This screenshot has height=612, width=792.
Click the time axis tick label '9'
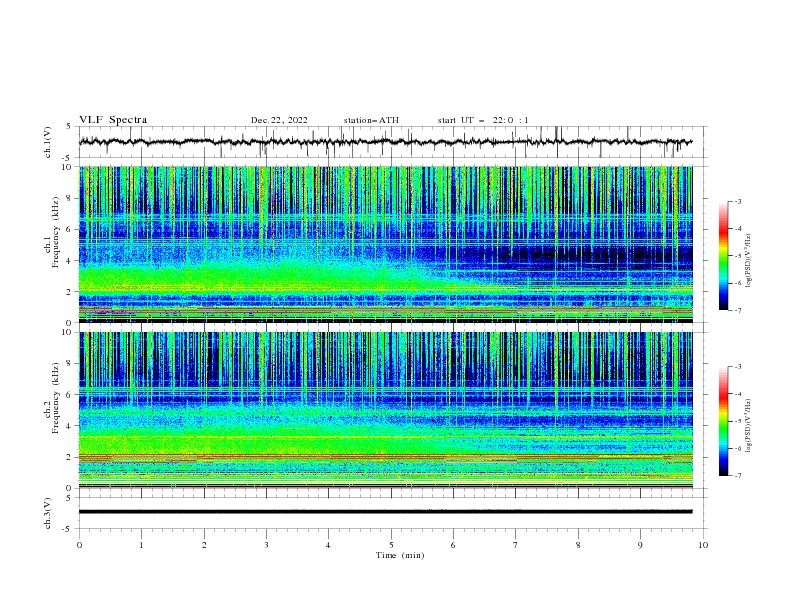[x=640, y=545]
